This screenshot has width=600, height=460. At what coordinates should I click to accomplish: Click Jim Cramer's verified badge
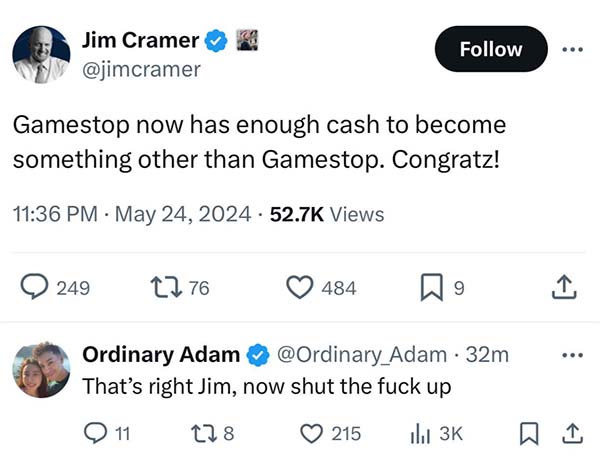[216, 40]
